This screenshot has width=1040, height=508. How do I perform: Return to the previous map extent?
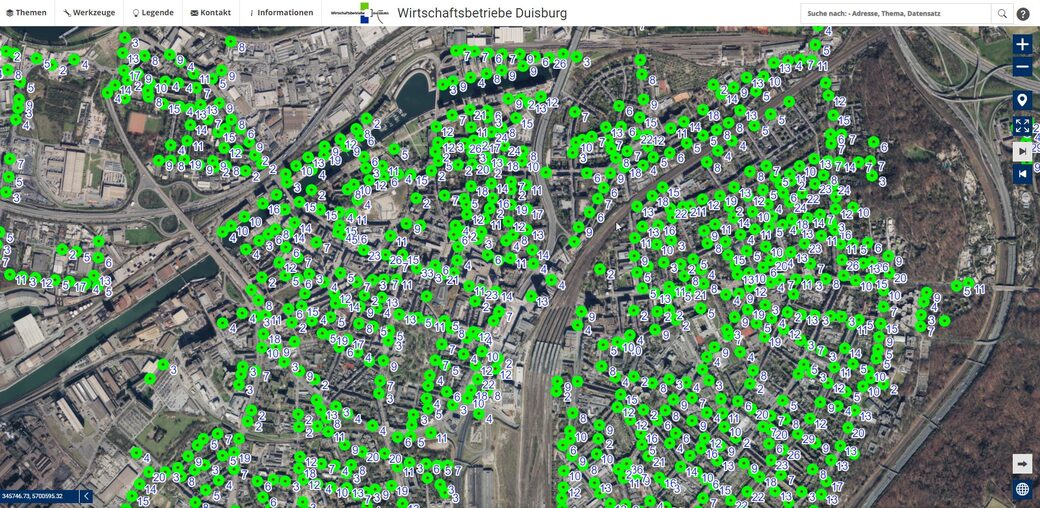coord(1022,175)
